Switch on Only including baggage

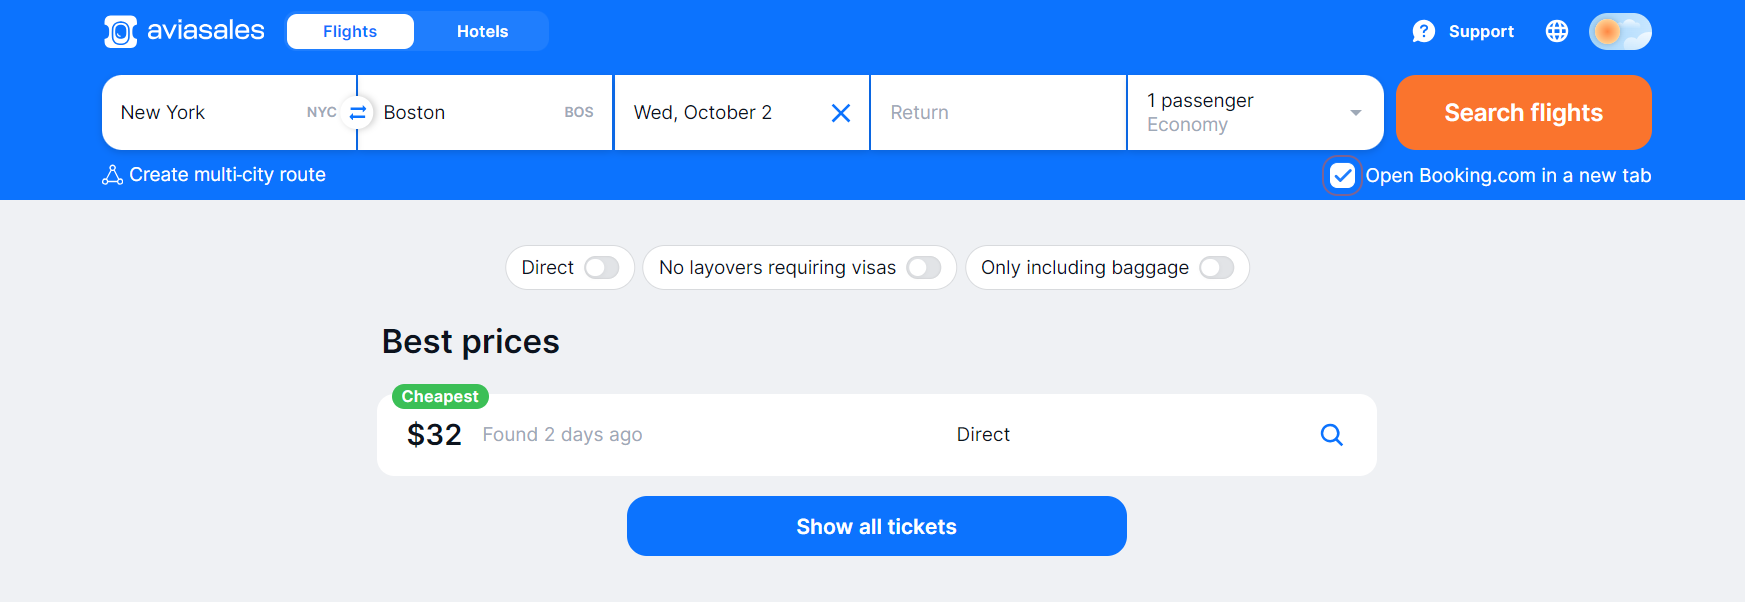[x=1217, y=268]
